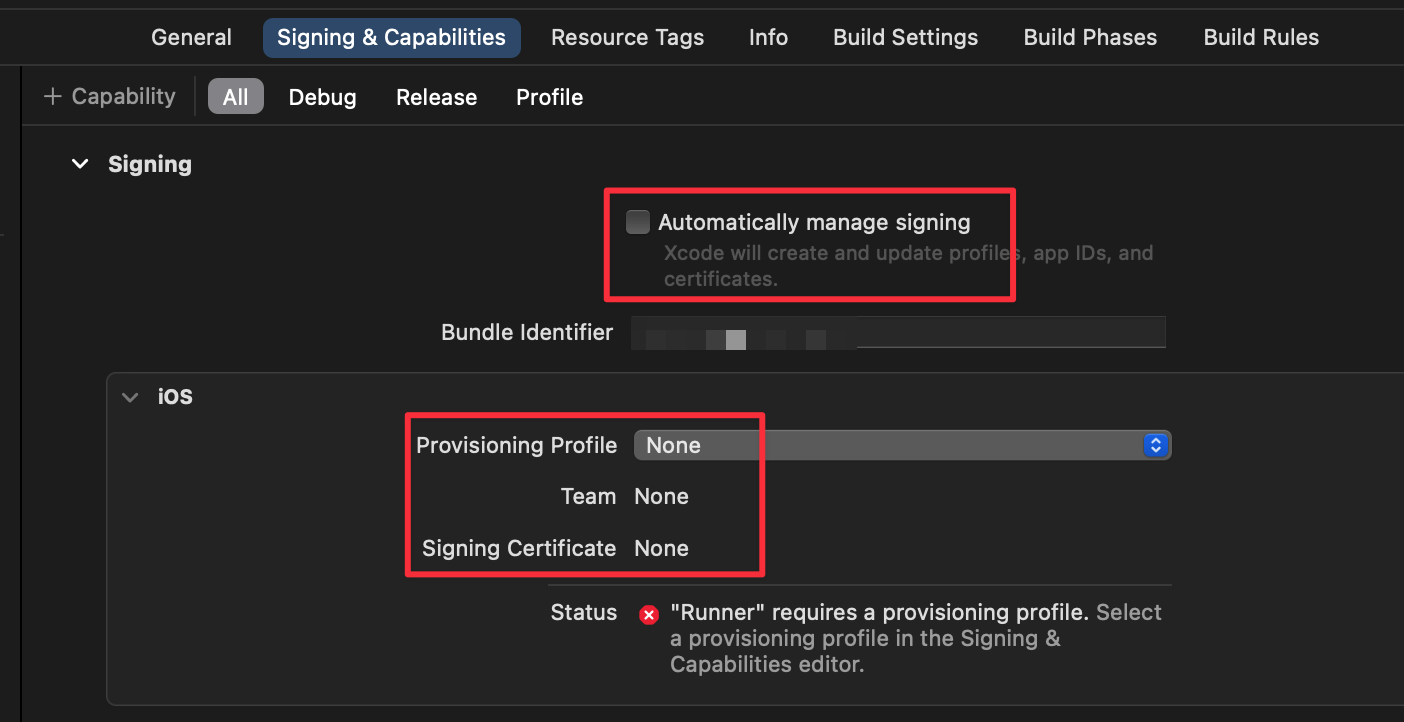Collapse the Signing section chevron
This screenshot has height=722, width=1404.
80,164
